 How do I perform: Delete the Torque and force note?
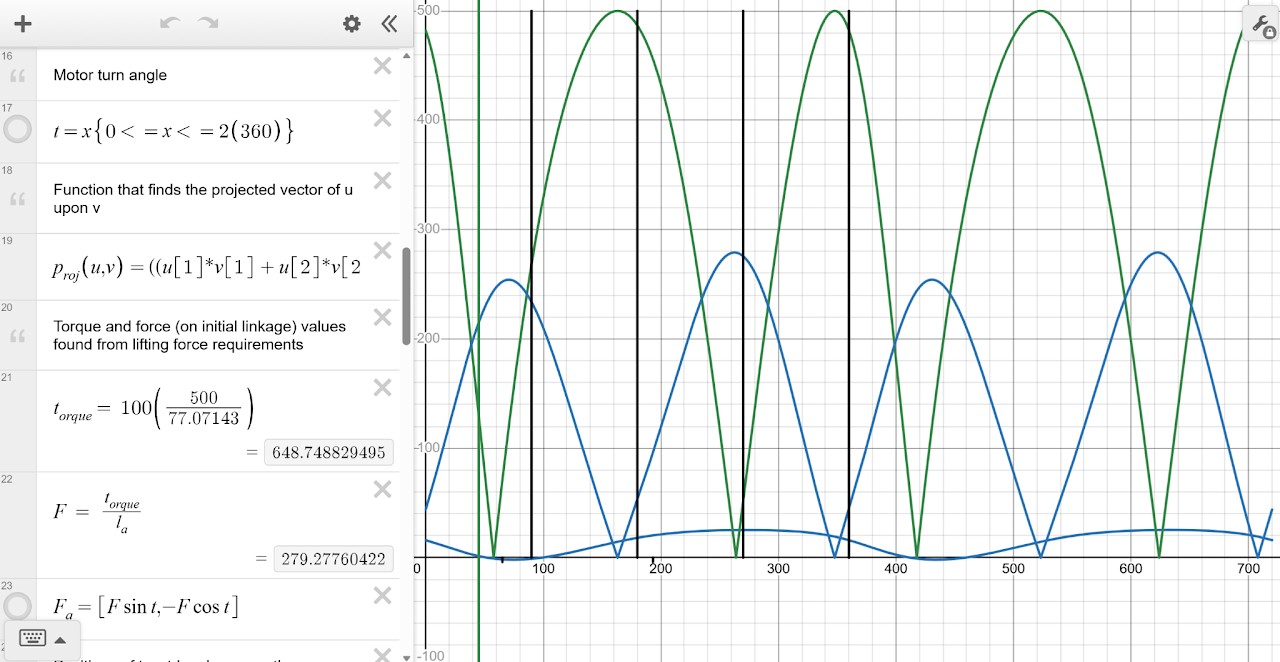tap(382, 317)
